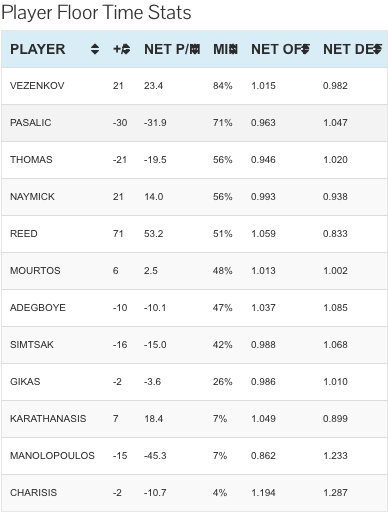Viewport: 388px width, 512px height.
Task: Click the NET OFF header text
Action: point(279,49)
